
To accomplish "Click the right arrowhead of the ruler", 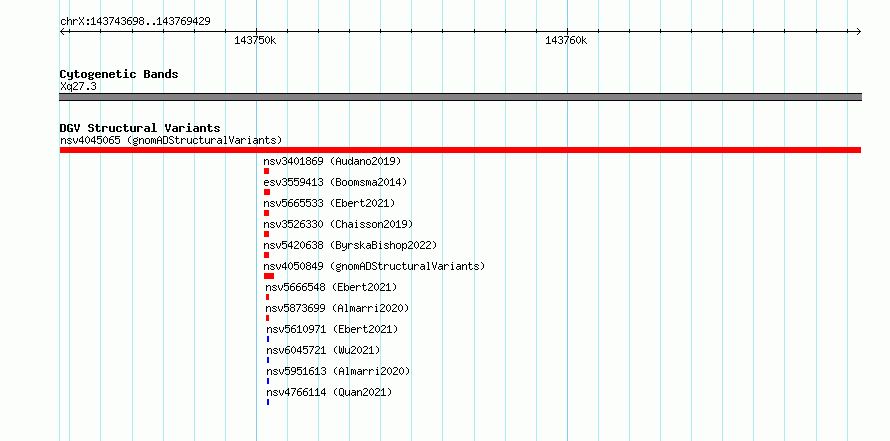I will [x=858, y=31].
